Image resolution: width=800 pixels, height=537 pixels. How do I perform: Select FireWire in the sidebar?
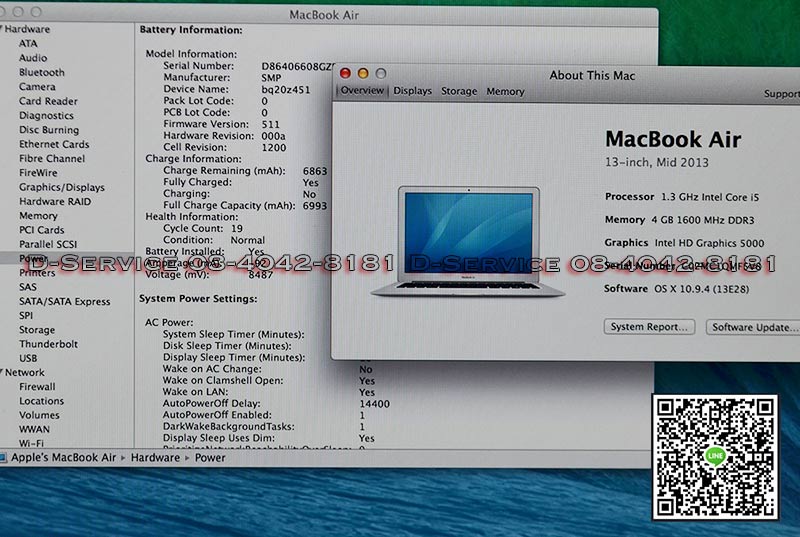[38, 172]
